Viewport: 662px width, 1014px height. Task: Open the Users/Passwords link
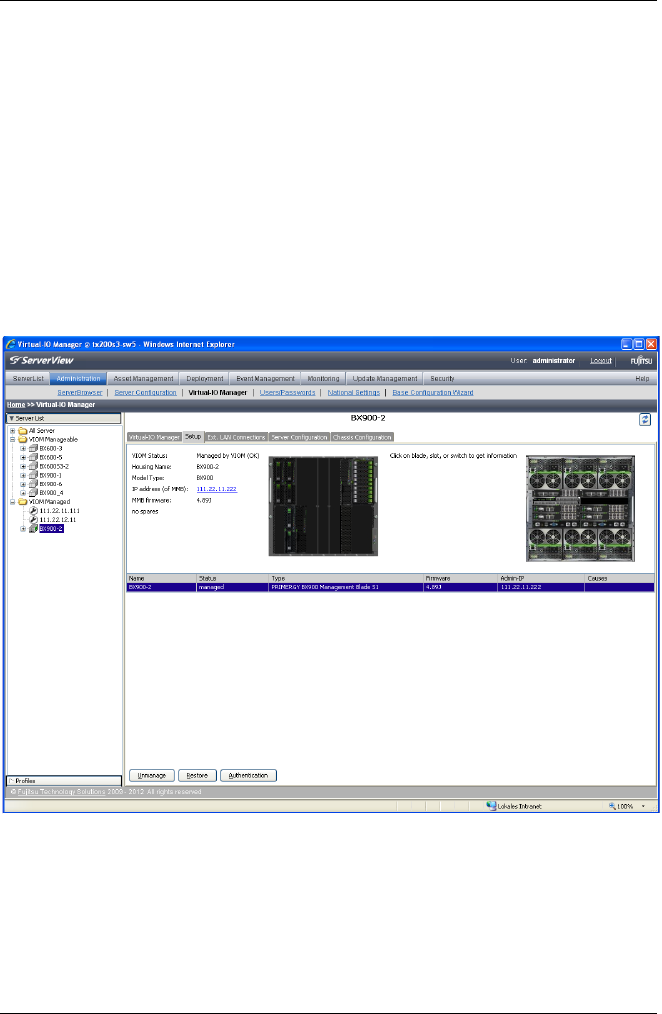288,393
